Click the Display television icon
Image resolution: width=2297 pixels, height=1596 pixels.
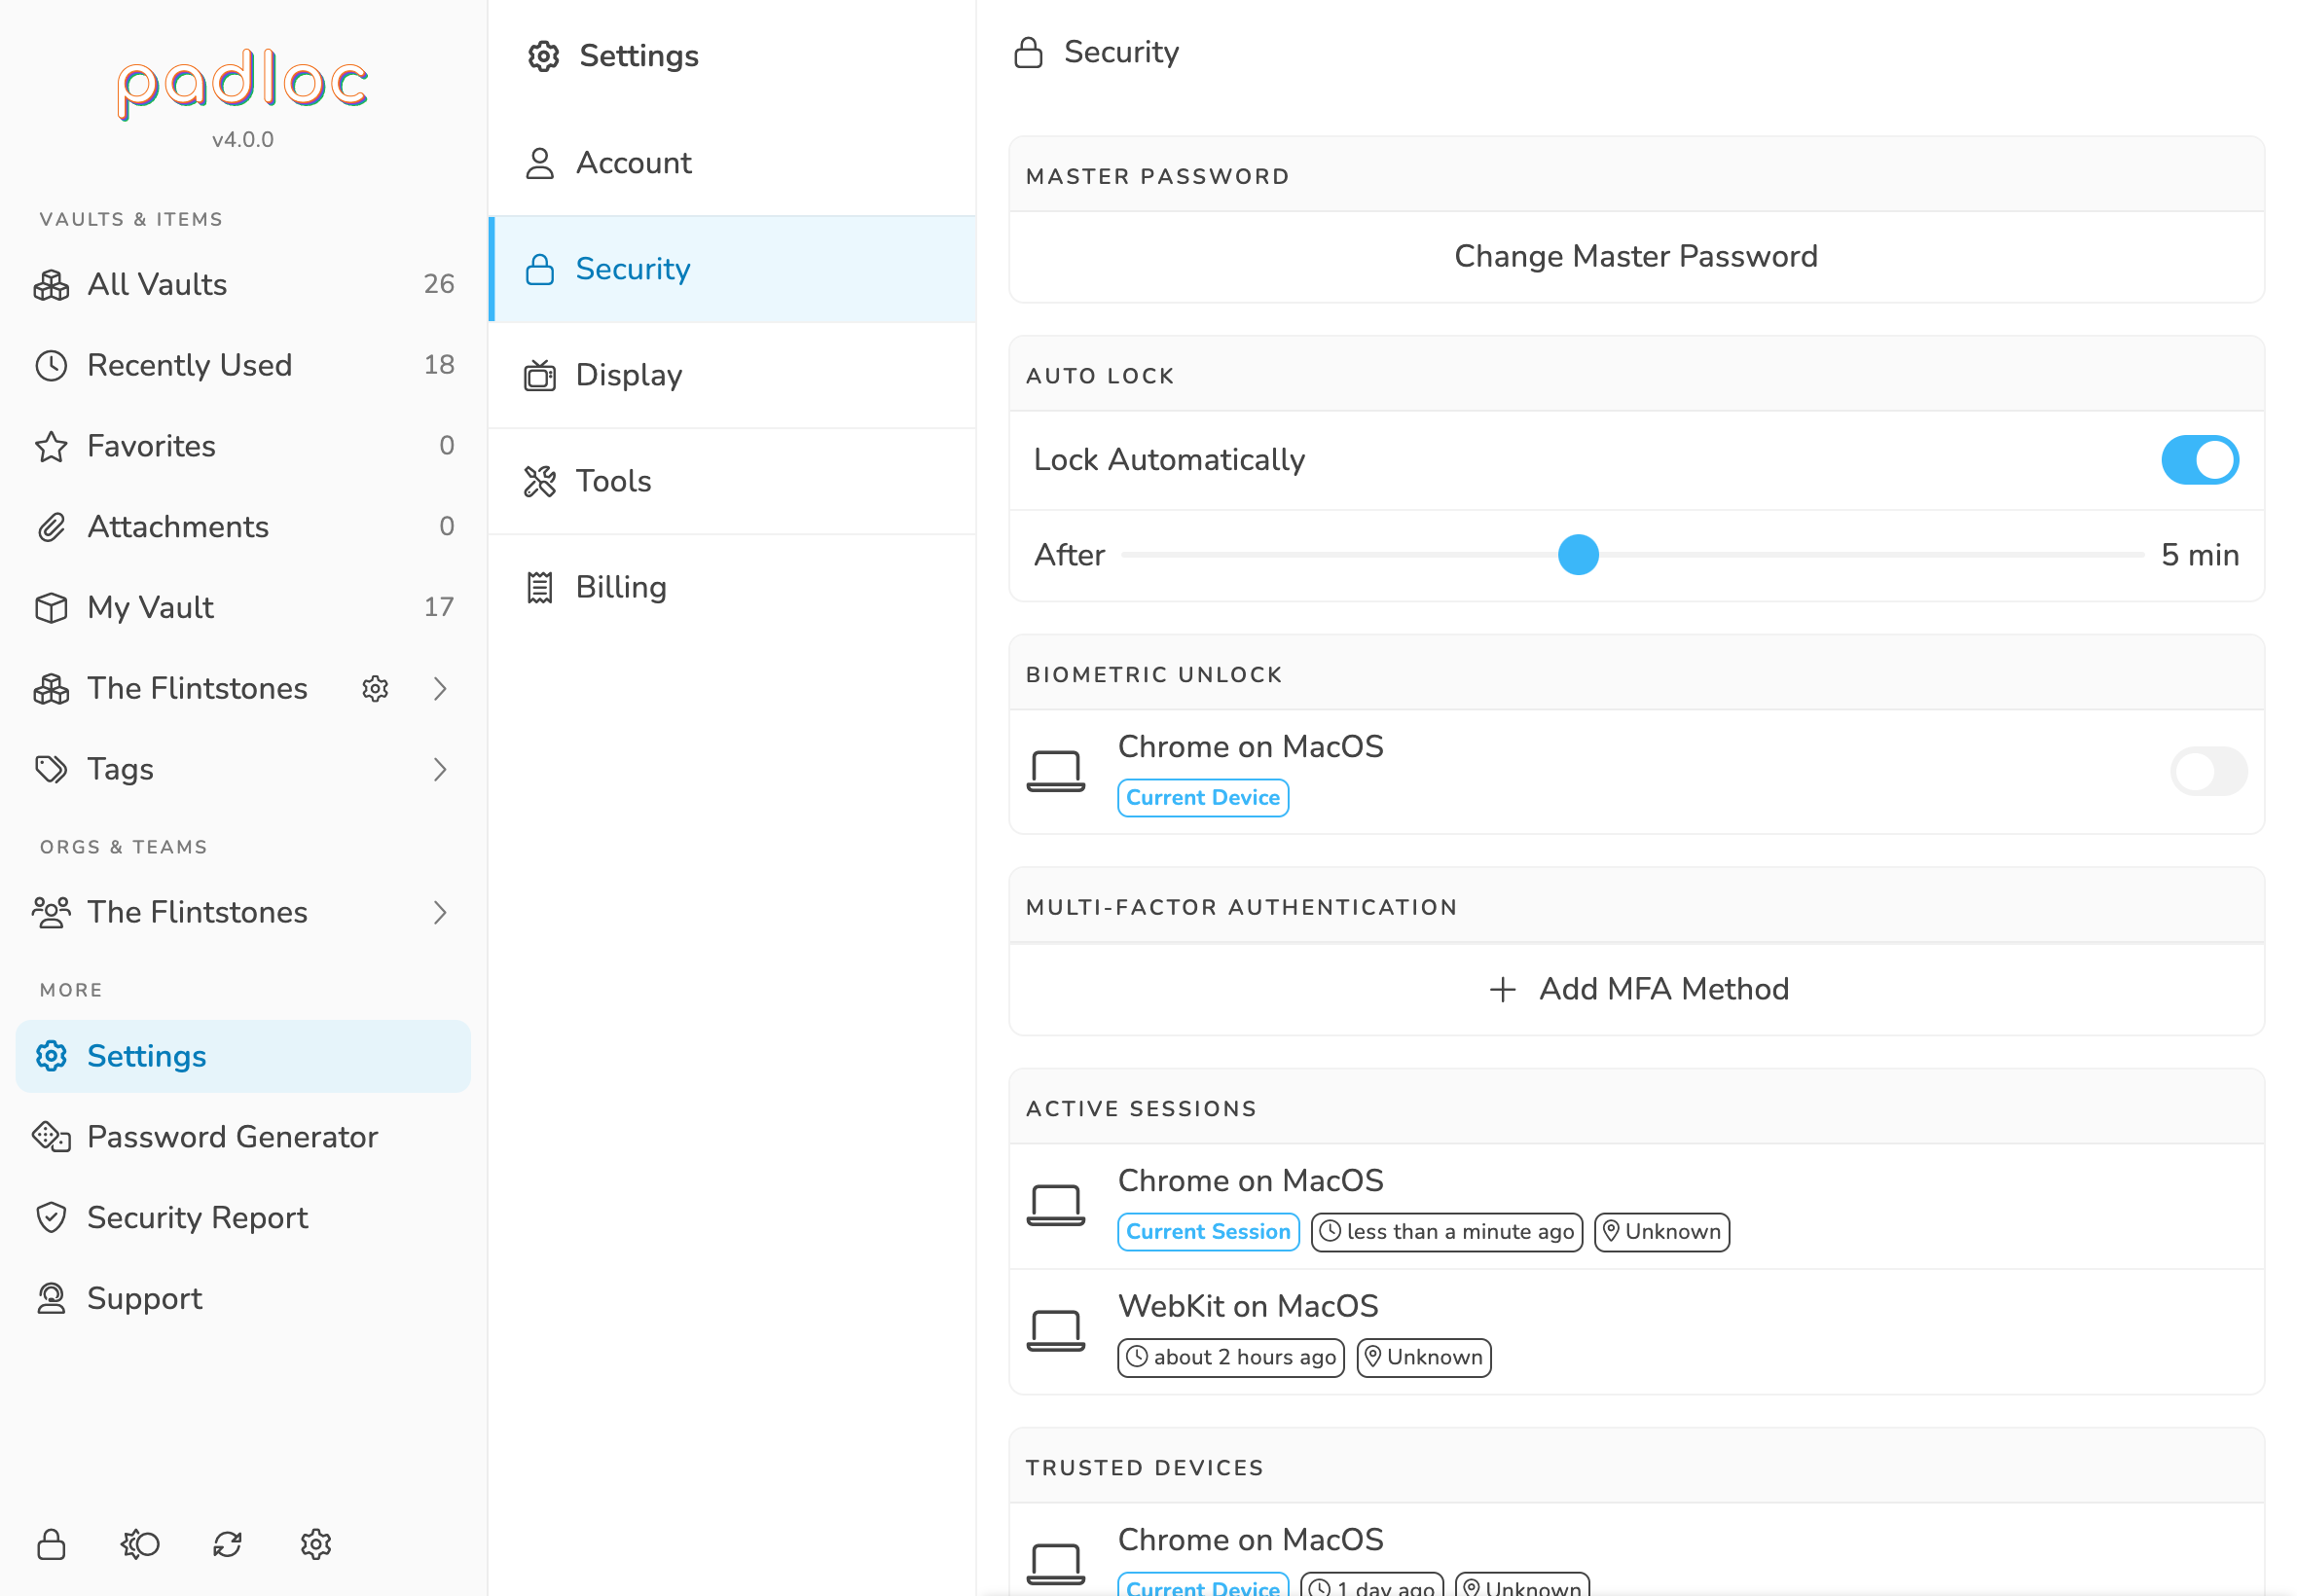point(540,375)
